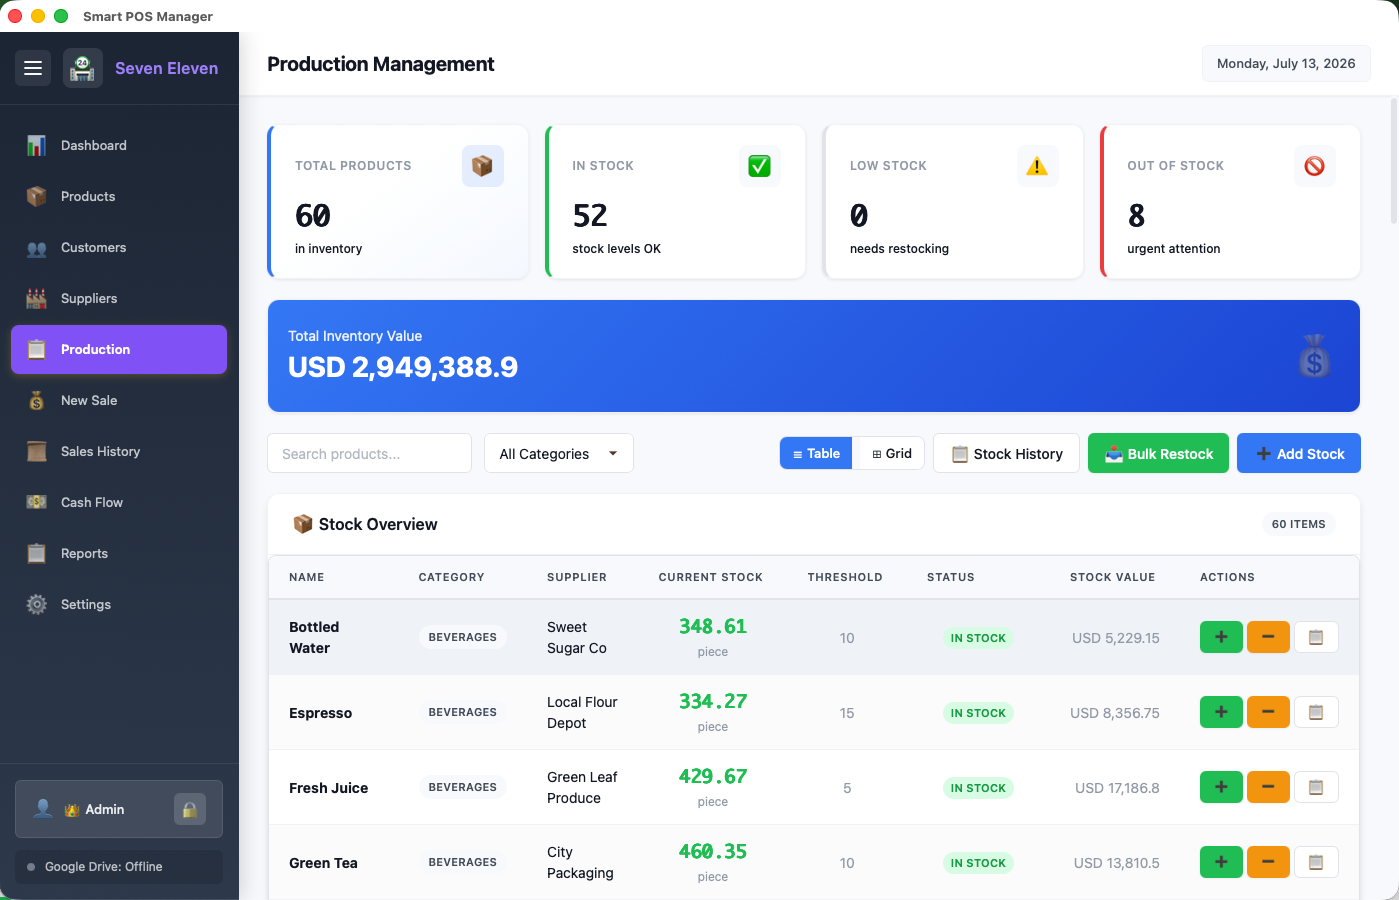Click the USD 5,229.15 stock value
Screen dimensions: 1399x900
1115,638
